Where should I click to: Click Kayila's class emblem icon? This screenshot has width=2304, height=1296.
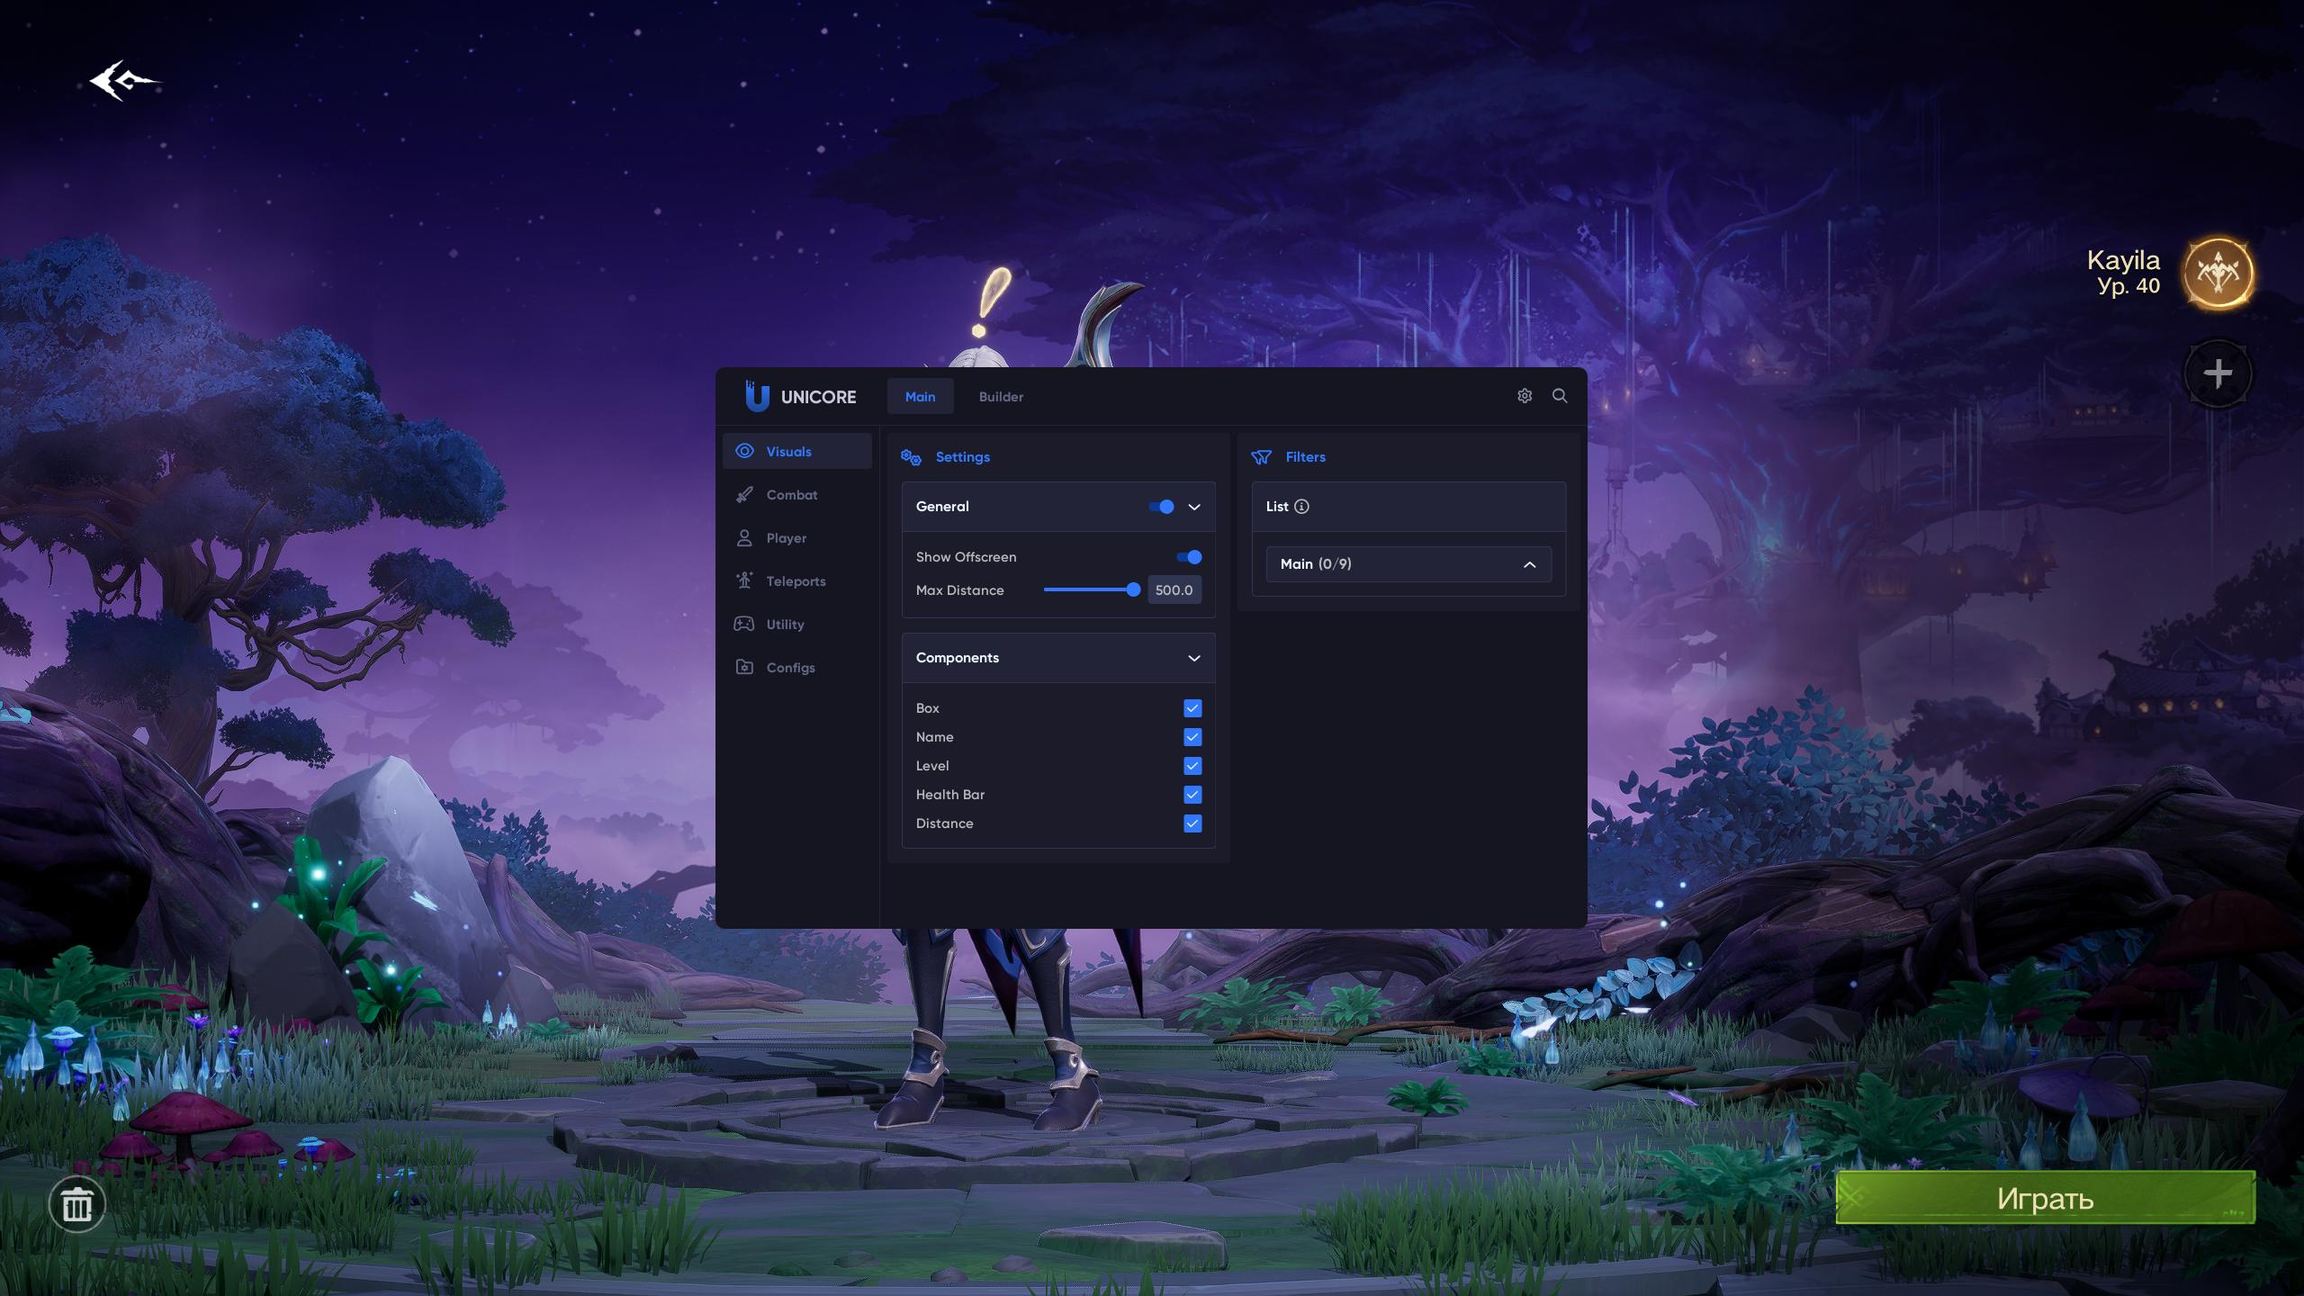coord(2217,273)
